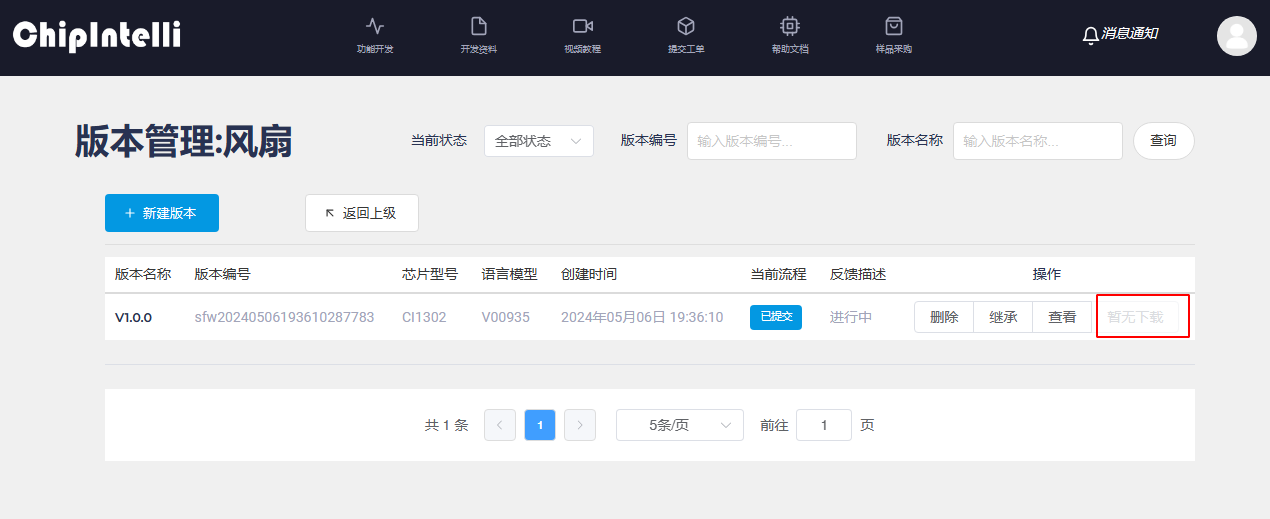Click the 创建时间 column header

(x=589, y=274)
